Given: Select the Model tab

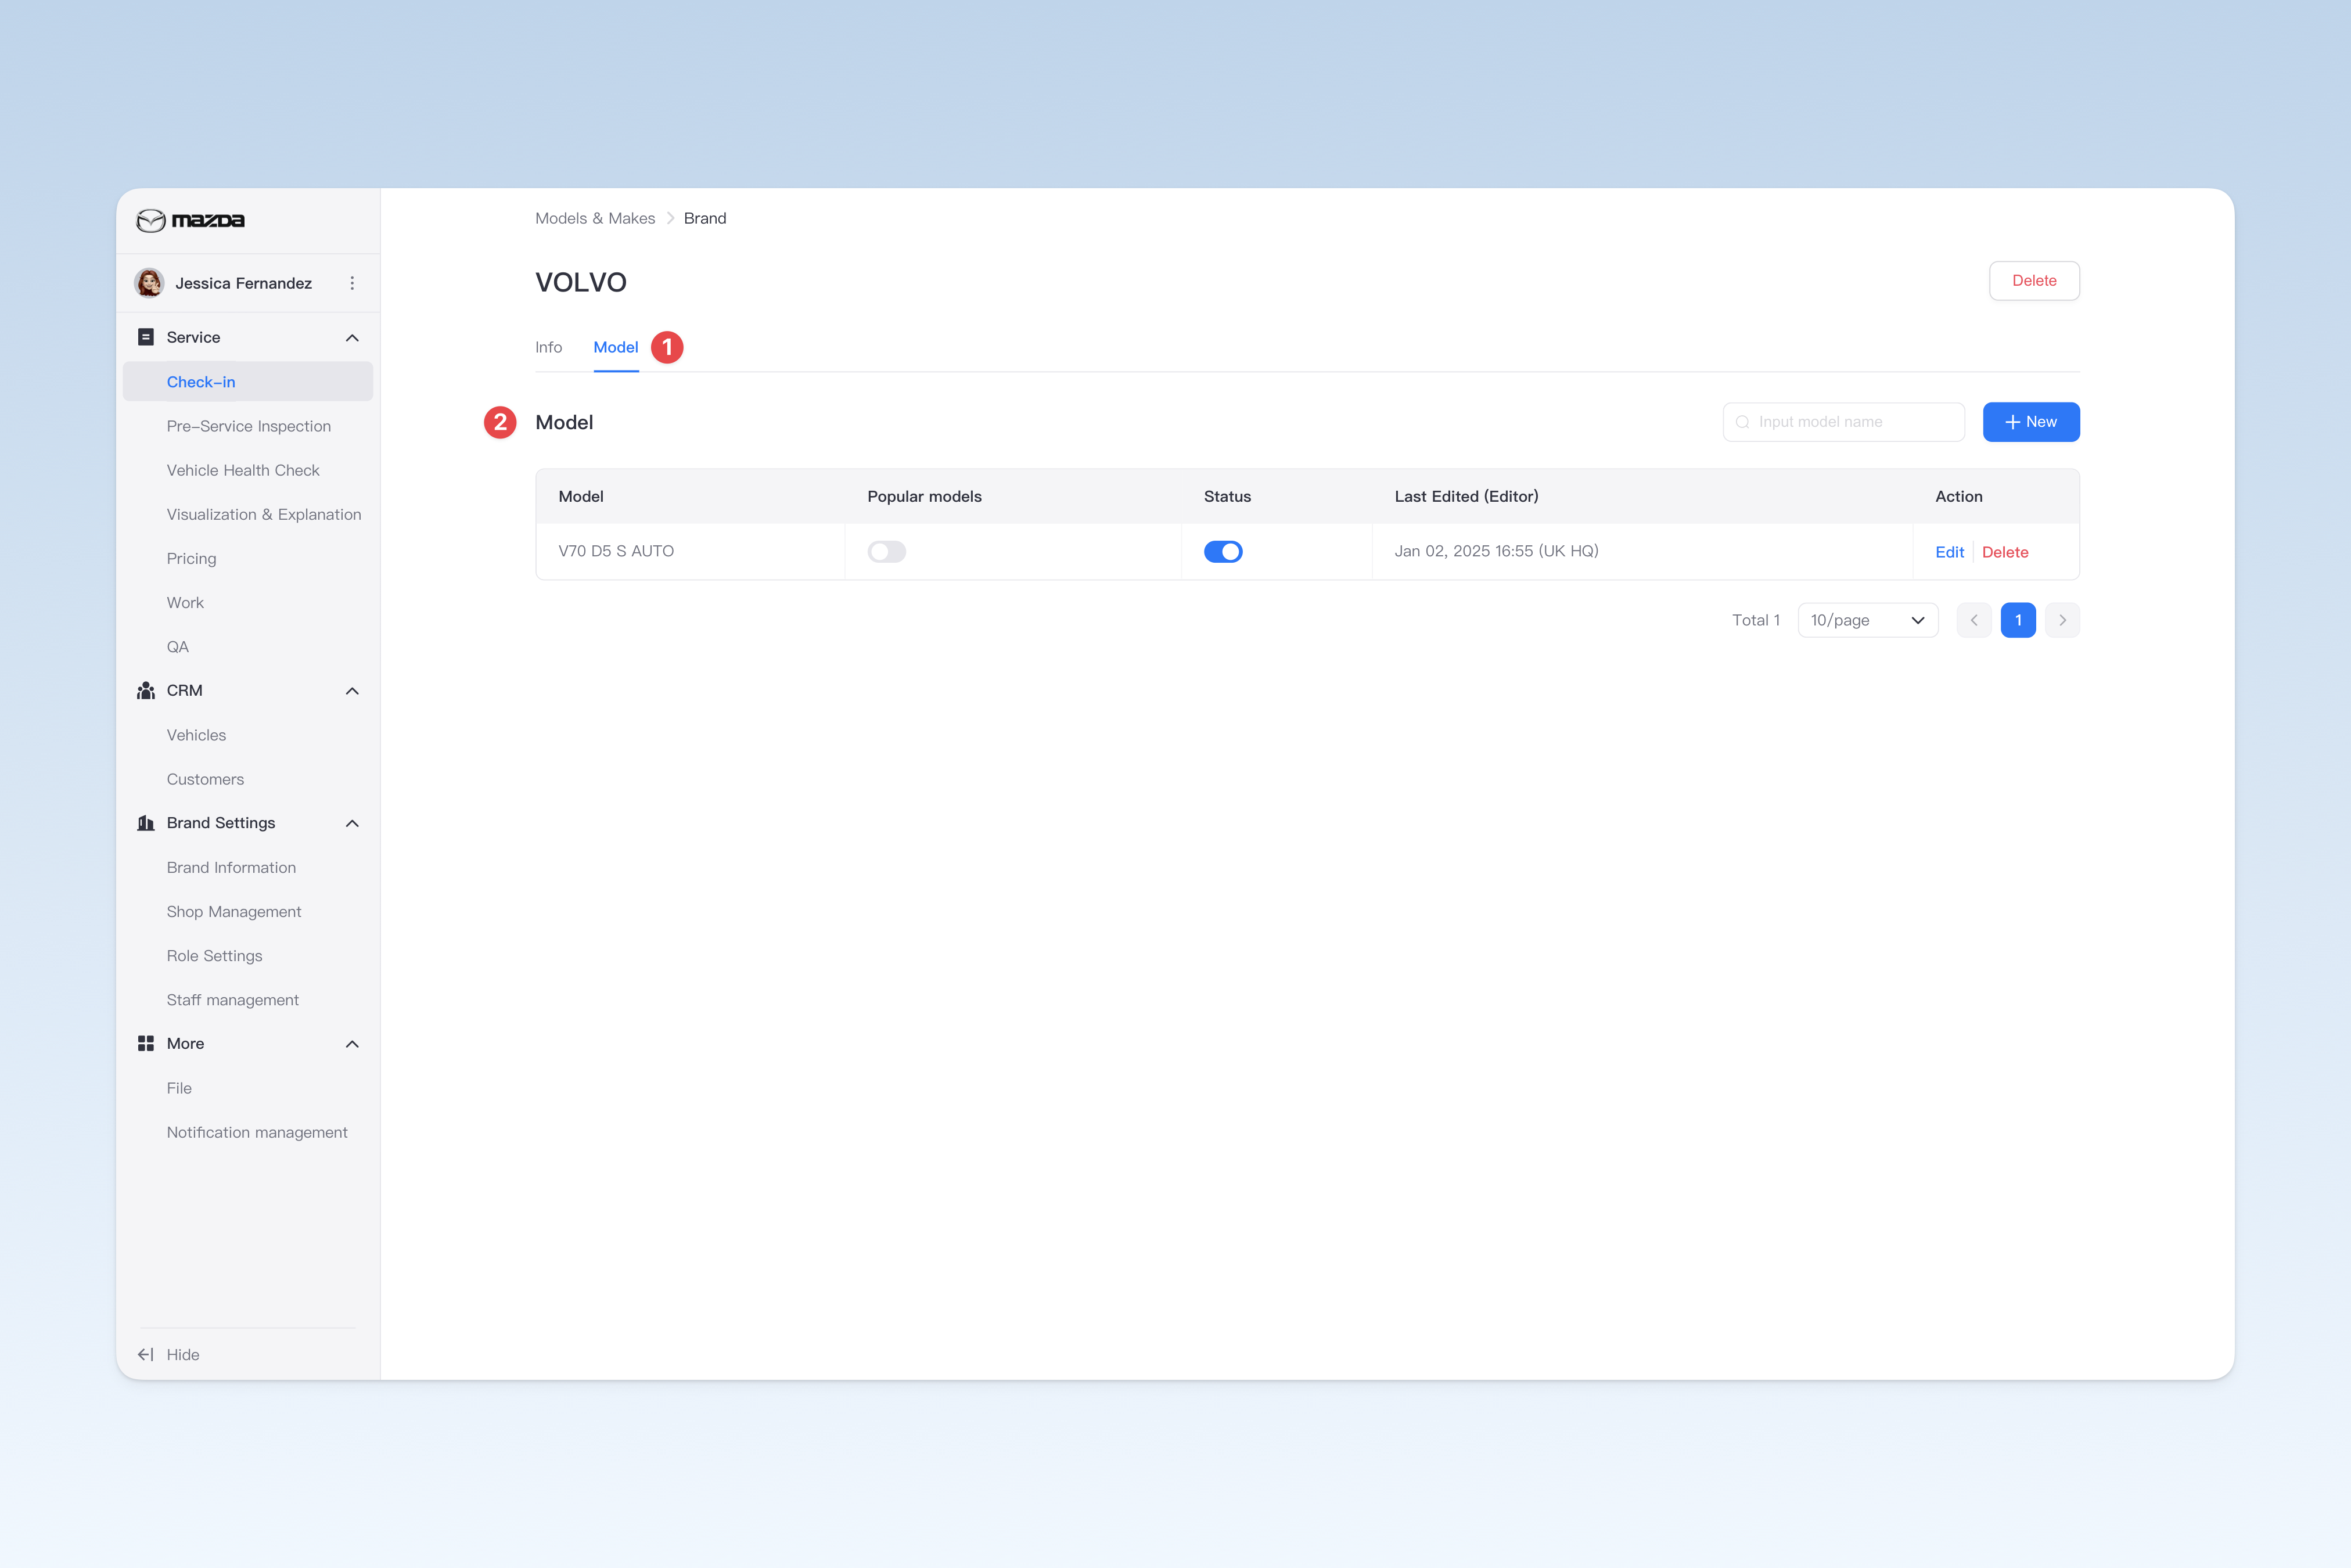Looking at the screenshot, I should (616, 347).
